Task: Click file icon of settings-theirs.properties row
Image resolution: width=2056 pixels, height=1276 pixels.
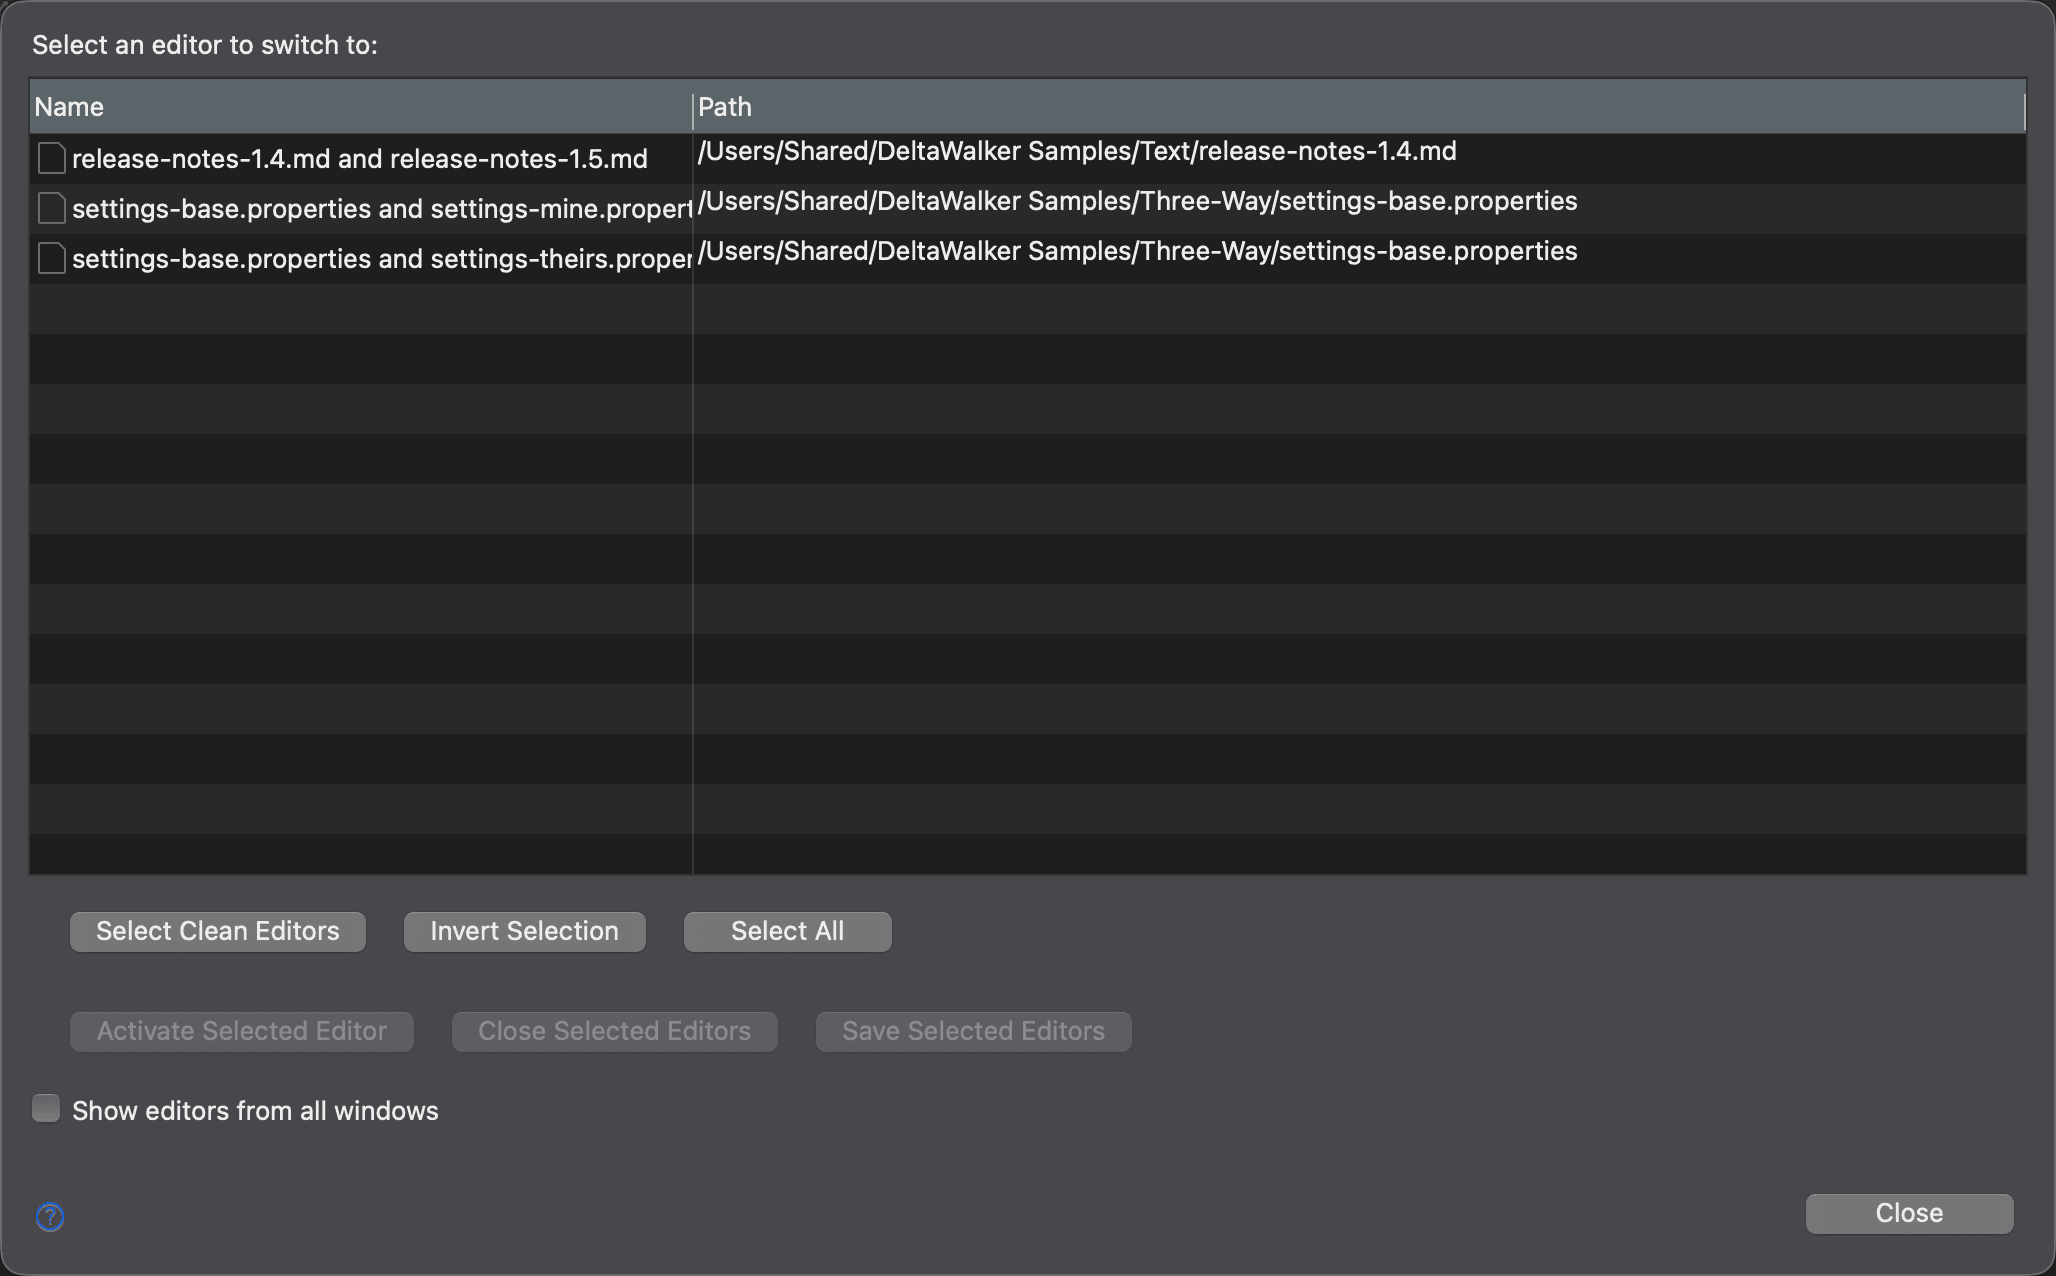Action: (51, 258)
